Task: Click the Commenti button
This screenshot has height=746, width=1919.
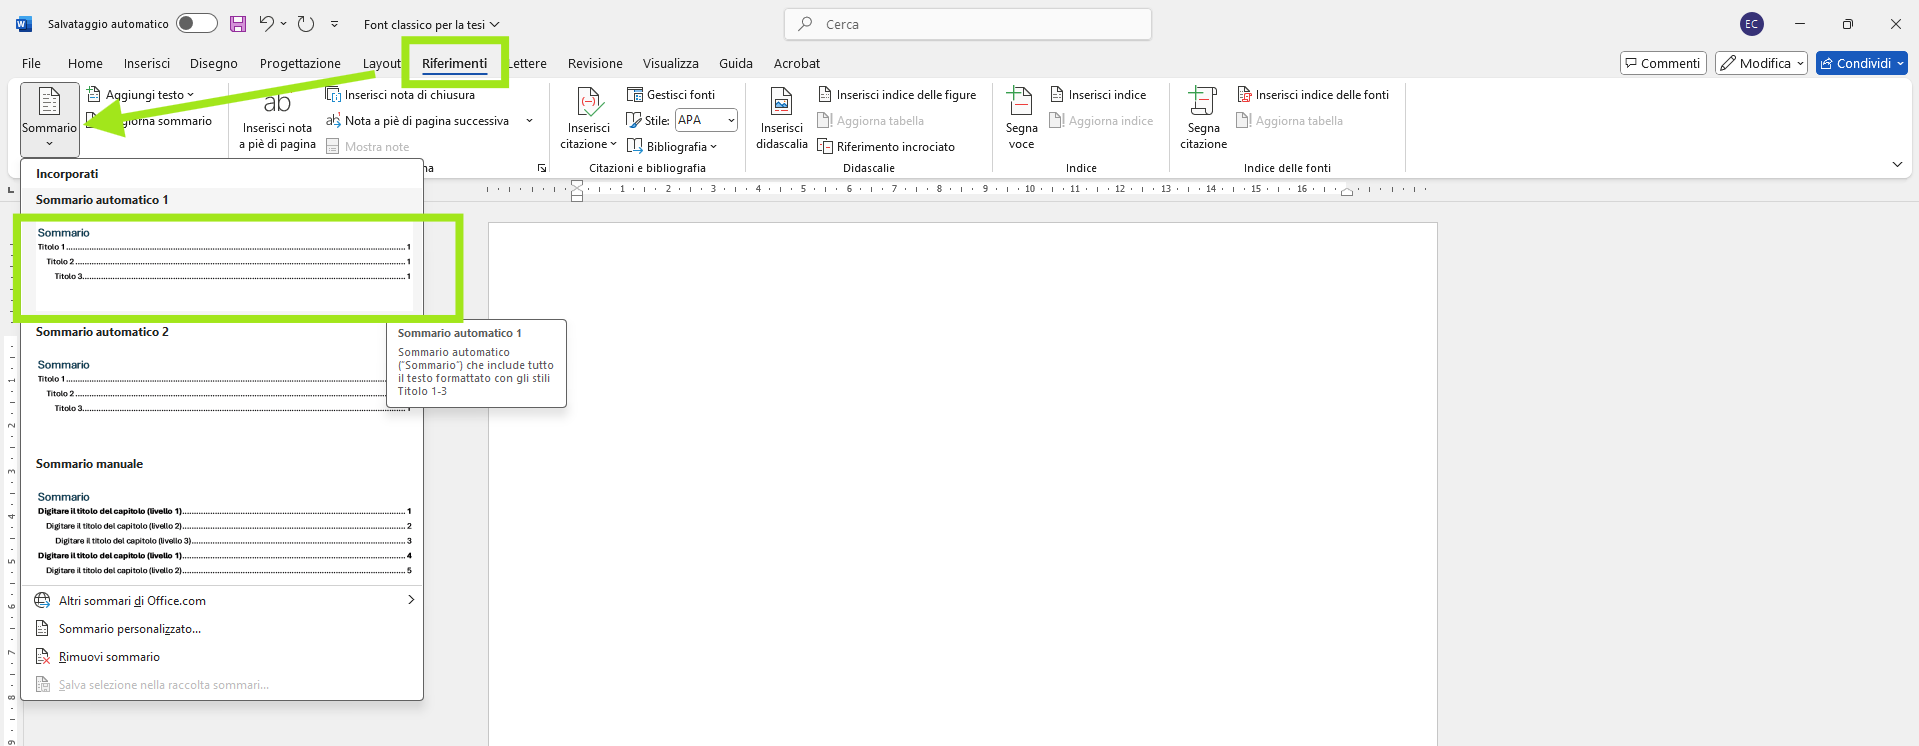Action: pos(1662,63)
